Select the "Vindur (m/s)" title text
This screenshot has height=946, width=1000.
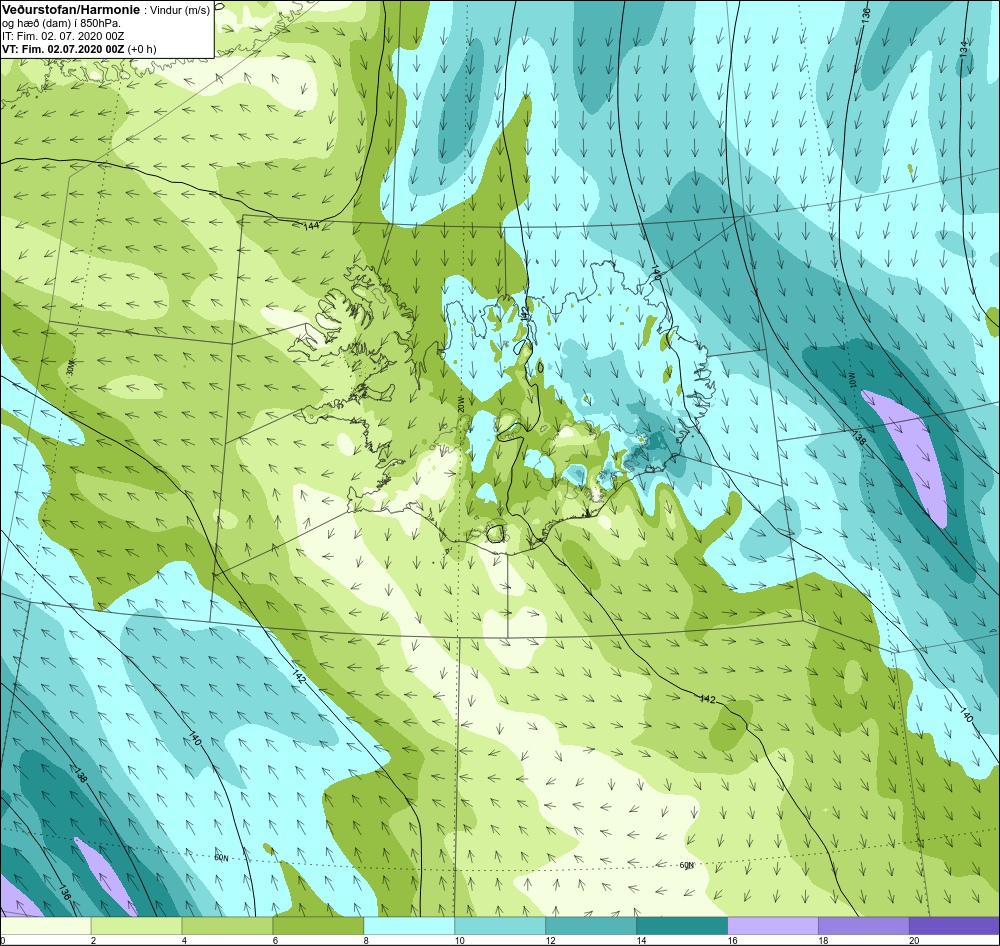[179, 11]
